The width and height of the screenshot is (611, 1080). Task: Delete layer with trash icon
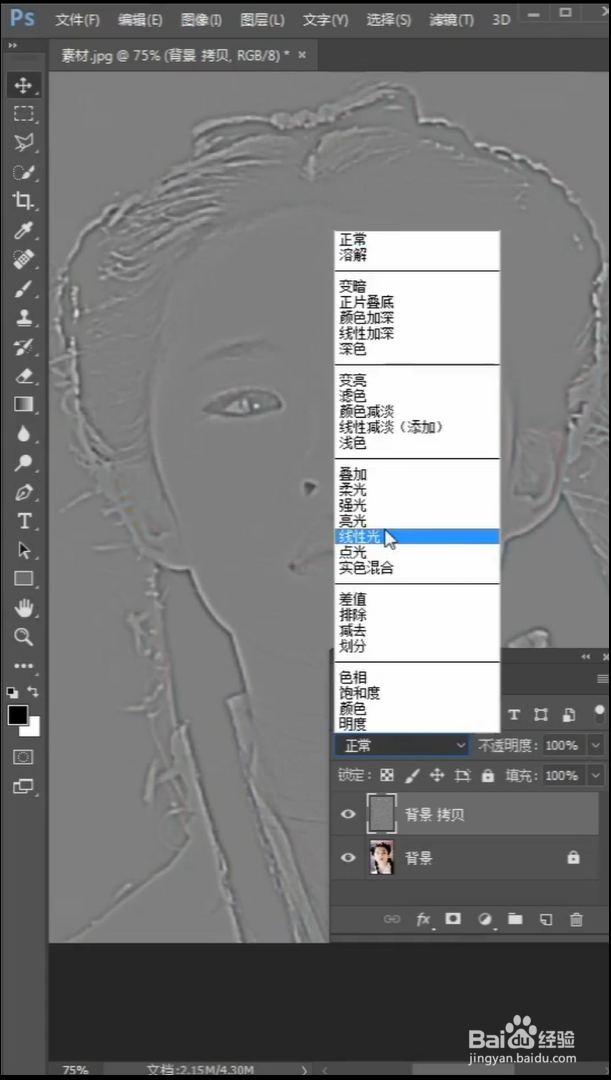pyautogui.click(x=577, y=919)
